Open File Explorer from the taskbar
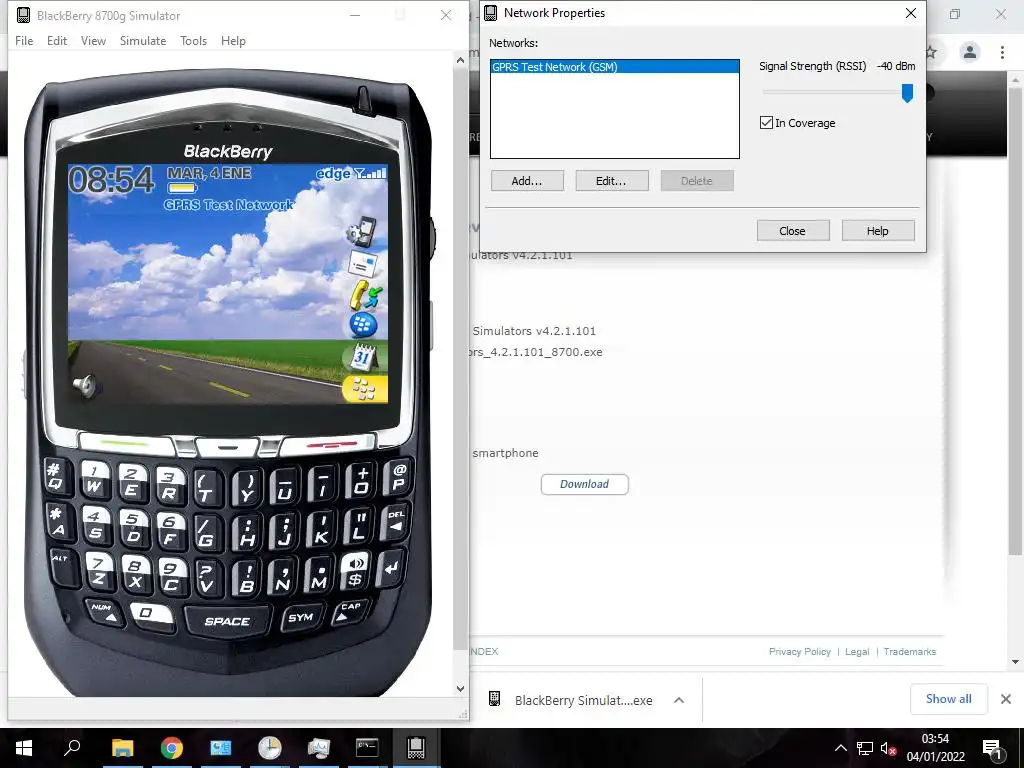 click(x=122, y=748)
